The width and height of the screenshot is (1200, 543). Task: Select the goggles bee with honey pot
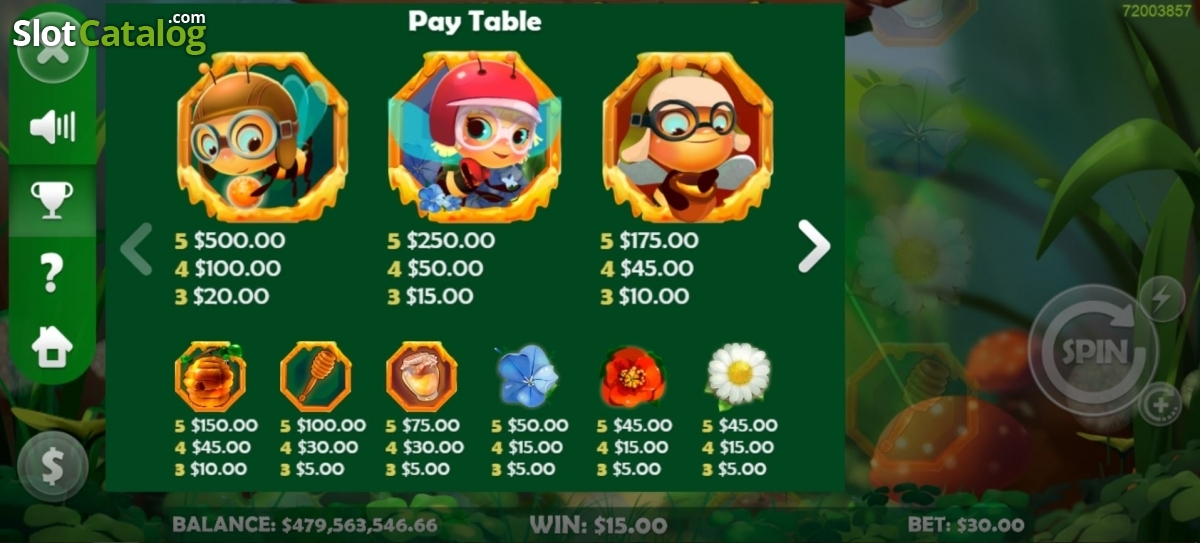pyautogui.click(x=687, y=137)
